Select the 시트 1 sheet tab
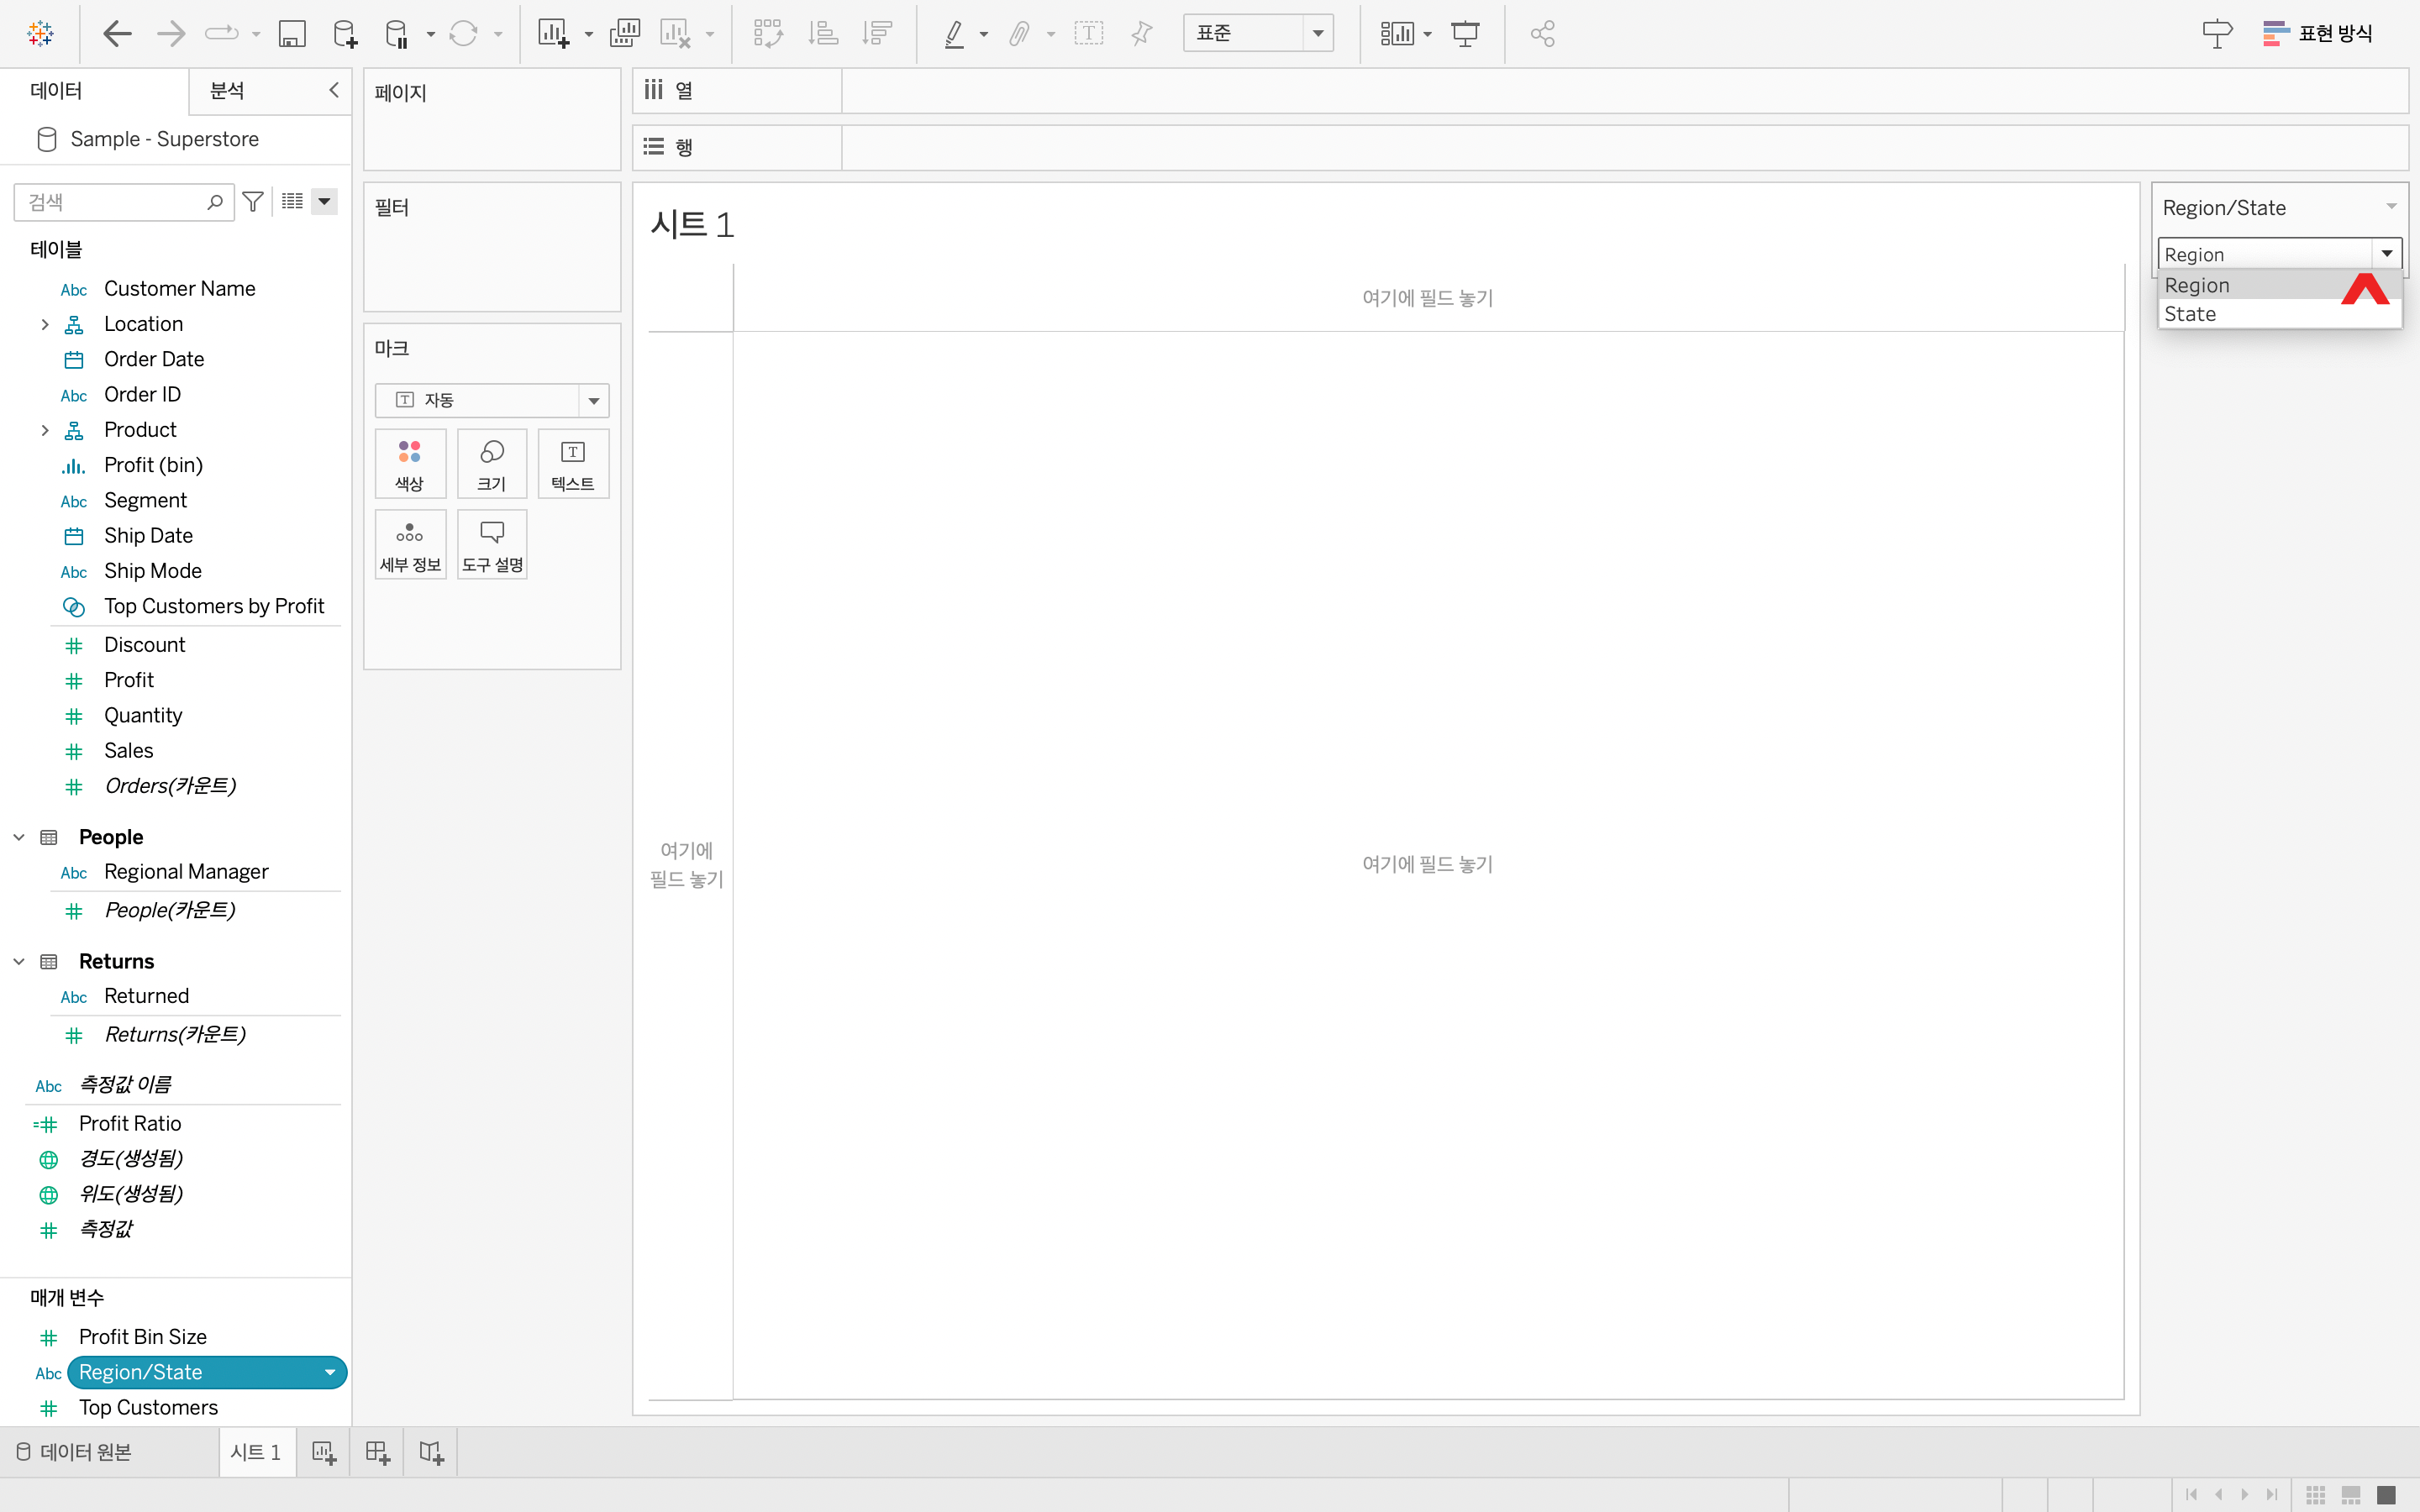 point(256,1452)
